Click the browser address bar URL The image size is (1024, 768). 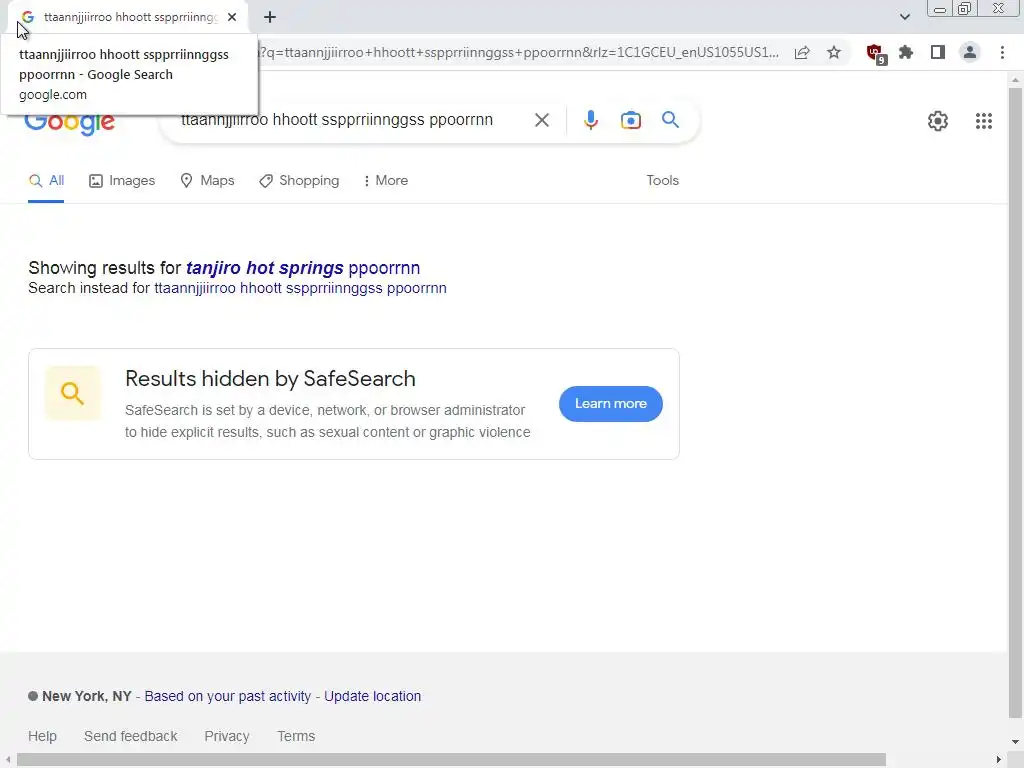pyautogui.click(x=519, y=52)
